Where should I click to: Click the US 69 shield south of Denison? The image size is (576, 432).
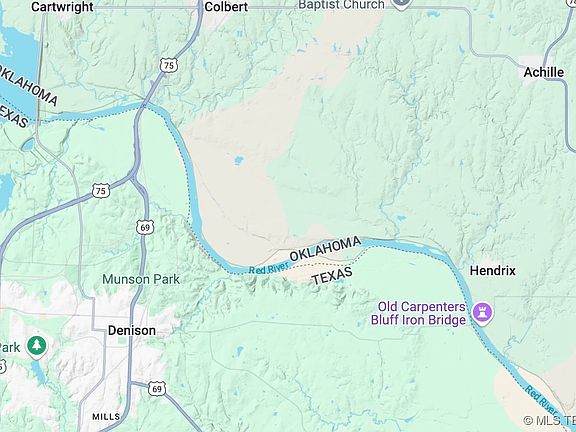click(157, 389)
